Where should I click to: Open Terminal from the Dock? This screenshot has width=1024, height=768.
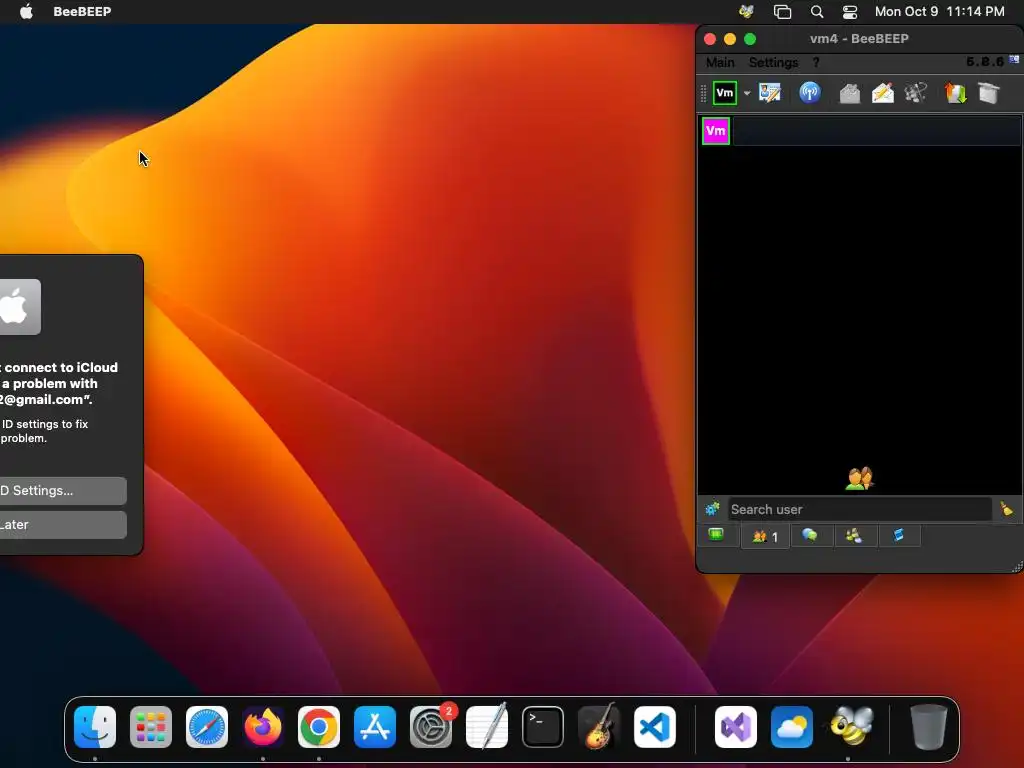pos(543,727)
